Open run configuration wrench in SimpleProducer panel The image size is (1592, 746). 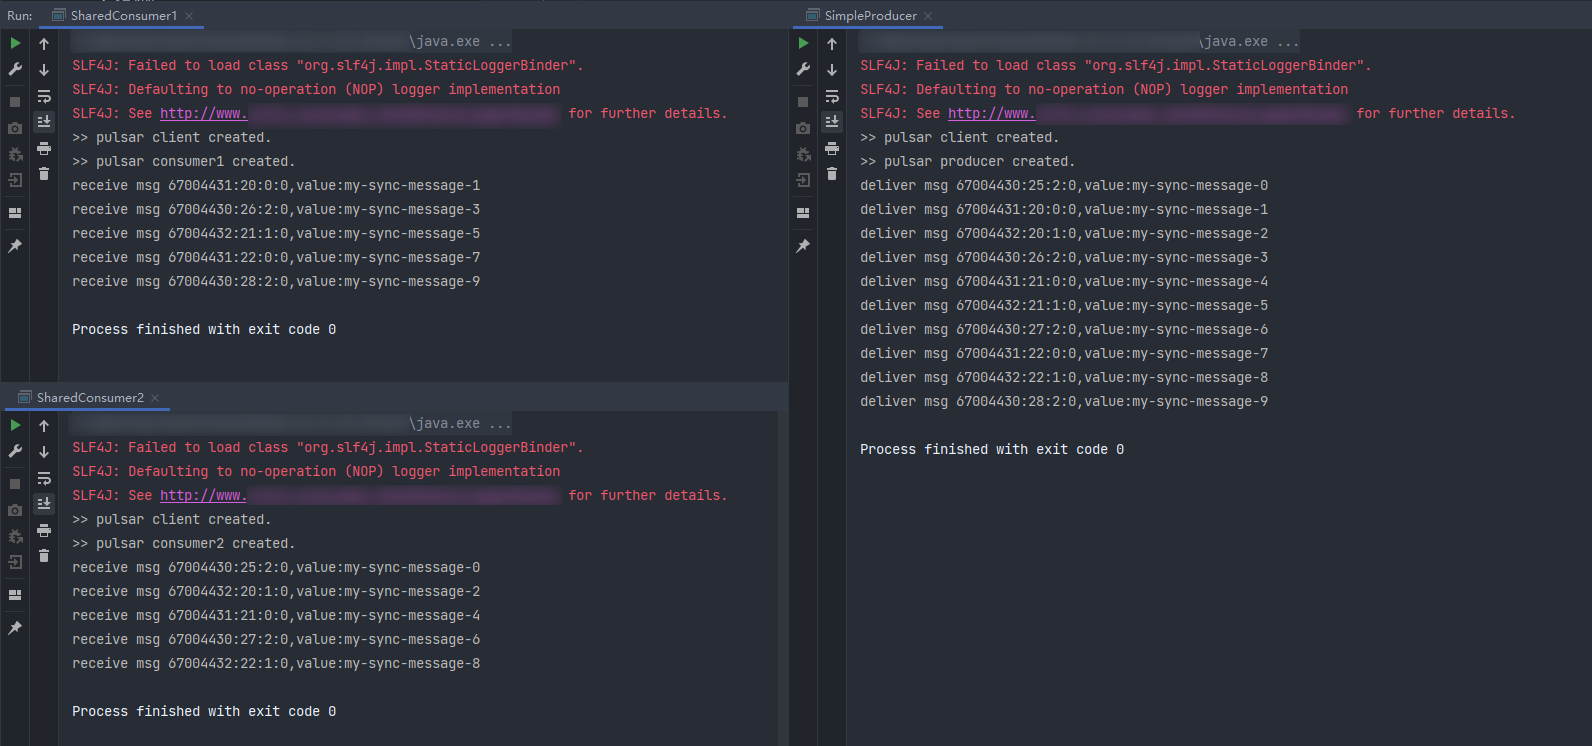point(803,69)
